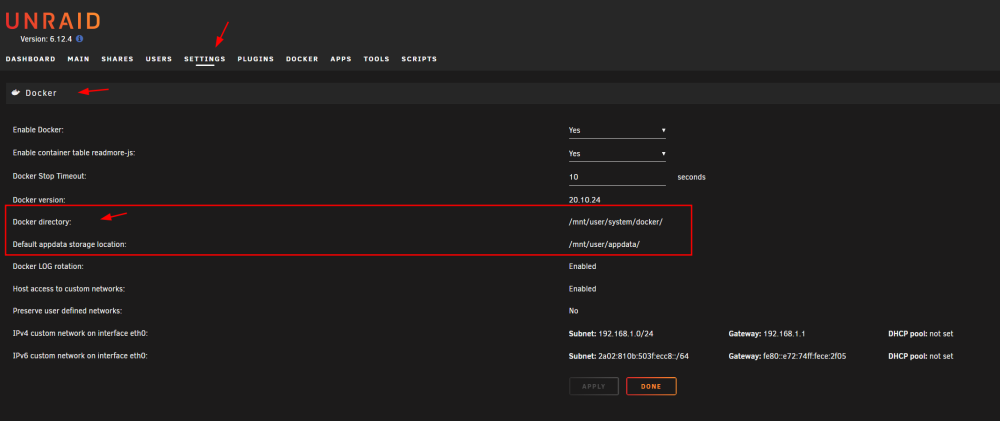Screen dimensions: 1000x421
Task: Go to the Main tab
Action: (x=78, y=59)
